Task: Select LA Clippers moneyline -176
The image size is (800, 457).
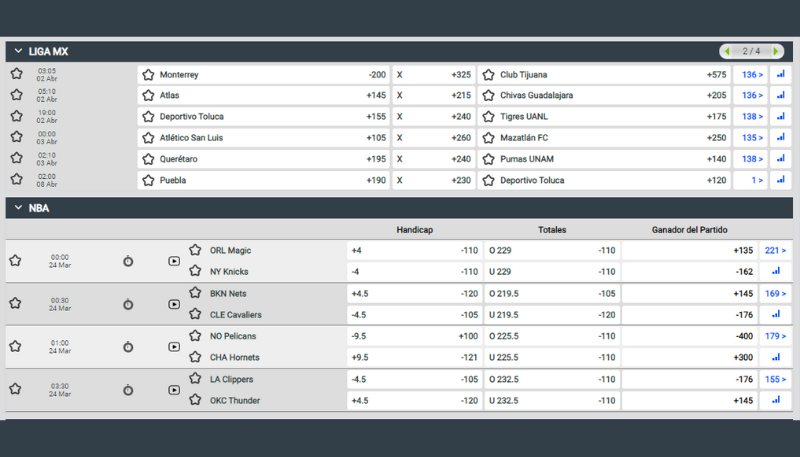Action: coord(688,379)
